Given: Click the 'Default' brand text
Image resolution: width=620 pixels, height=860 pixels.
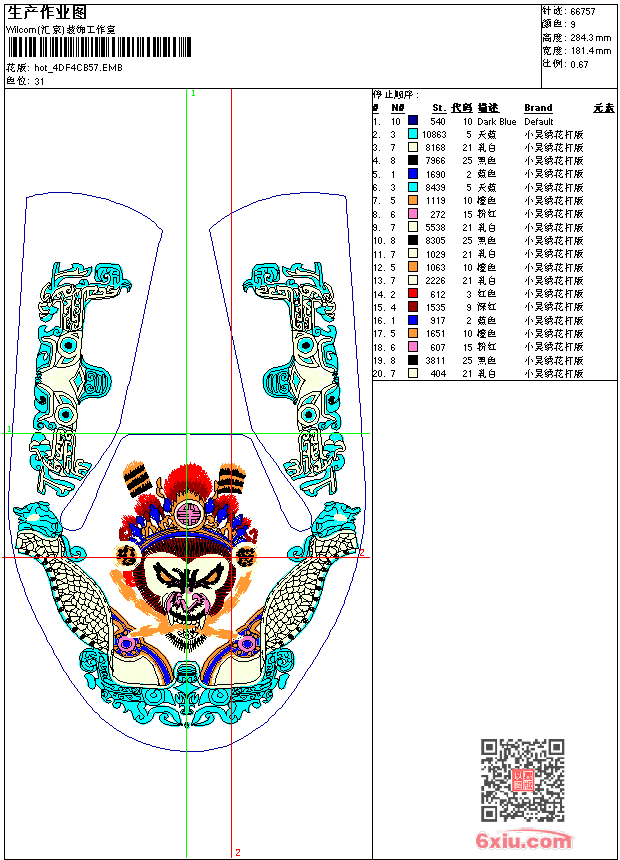Looking at the screenshot, I should click(538, 122).
